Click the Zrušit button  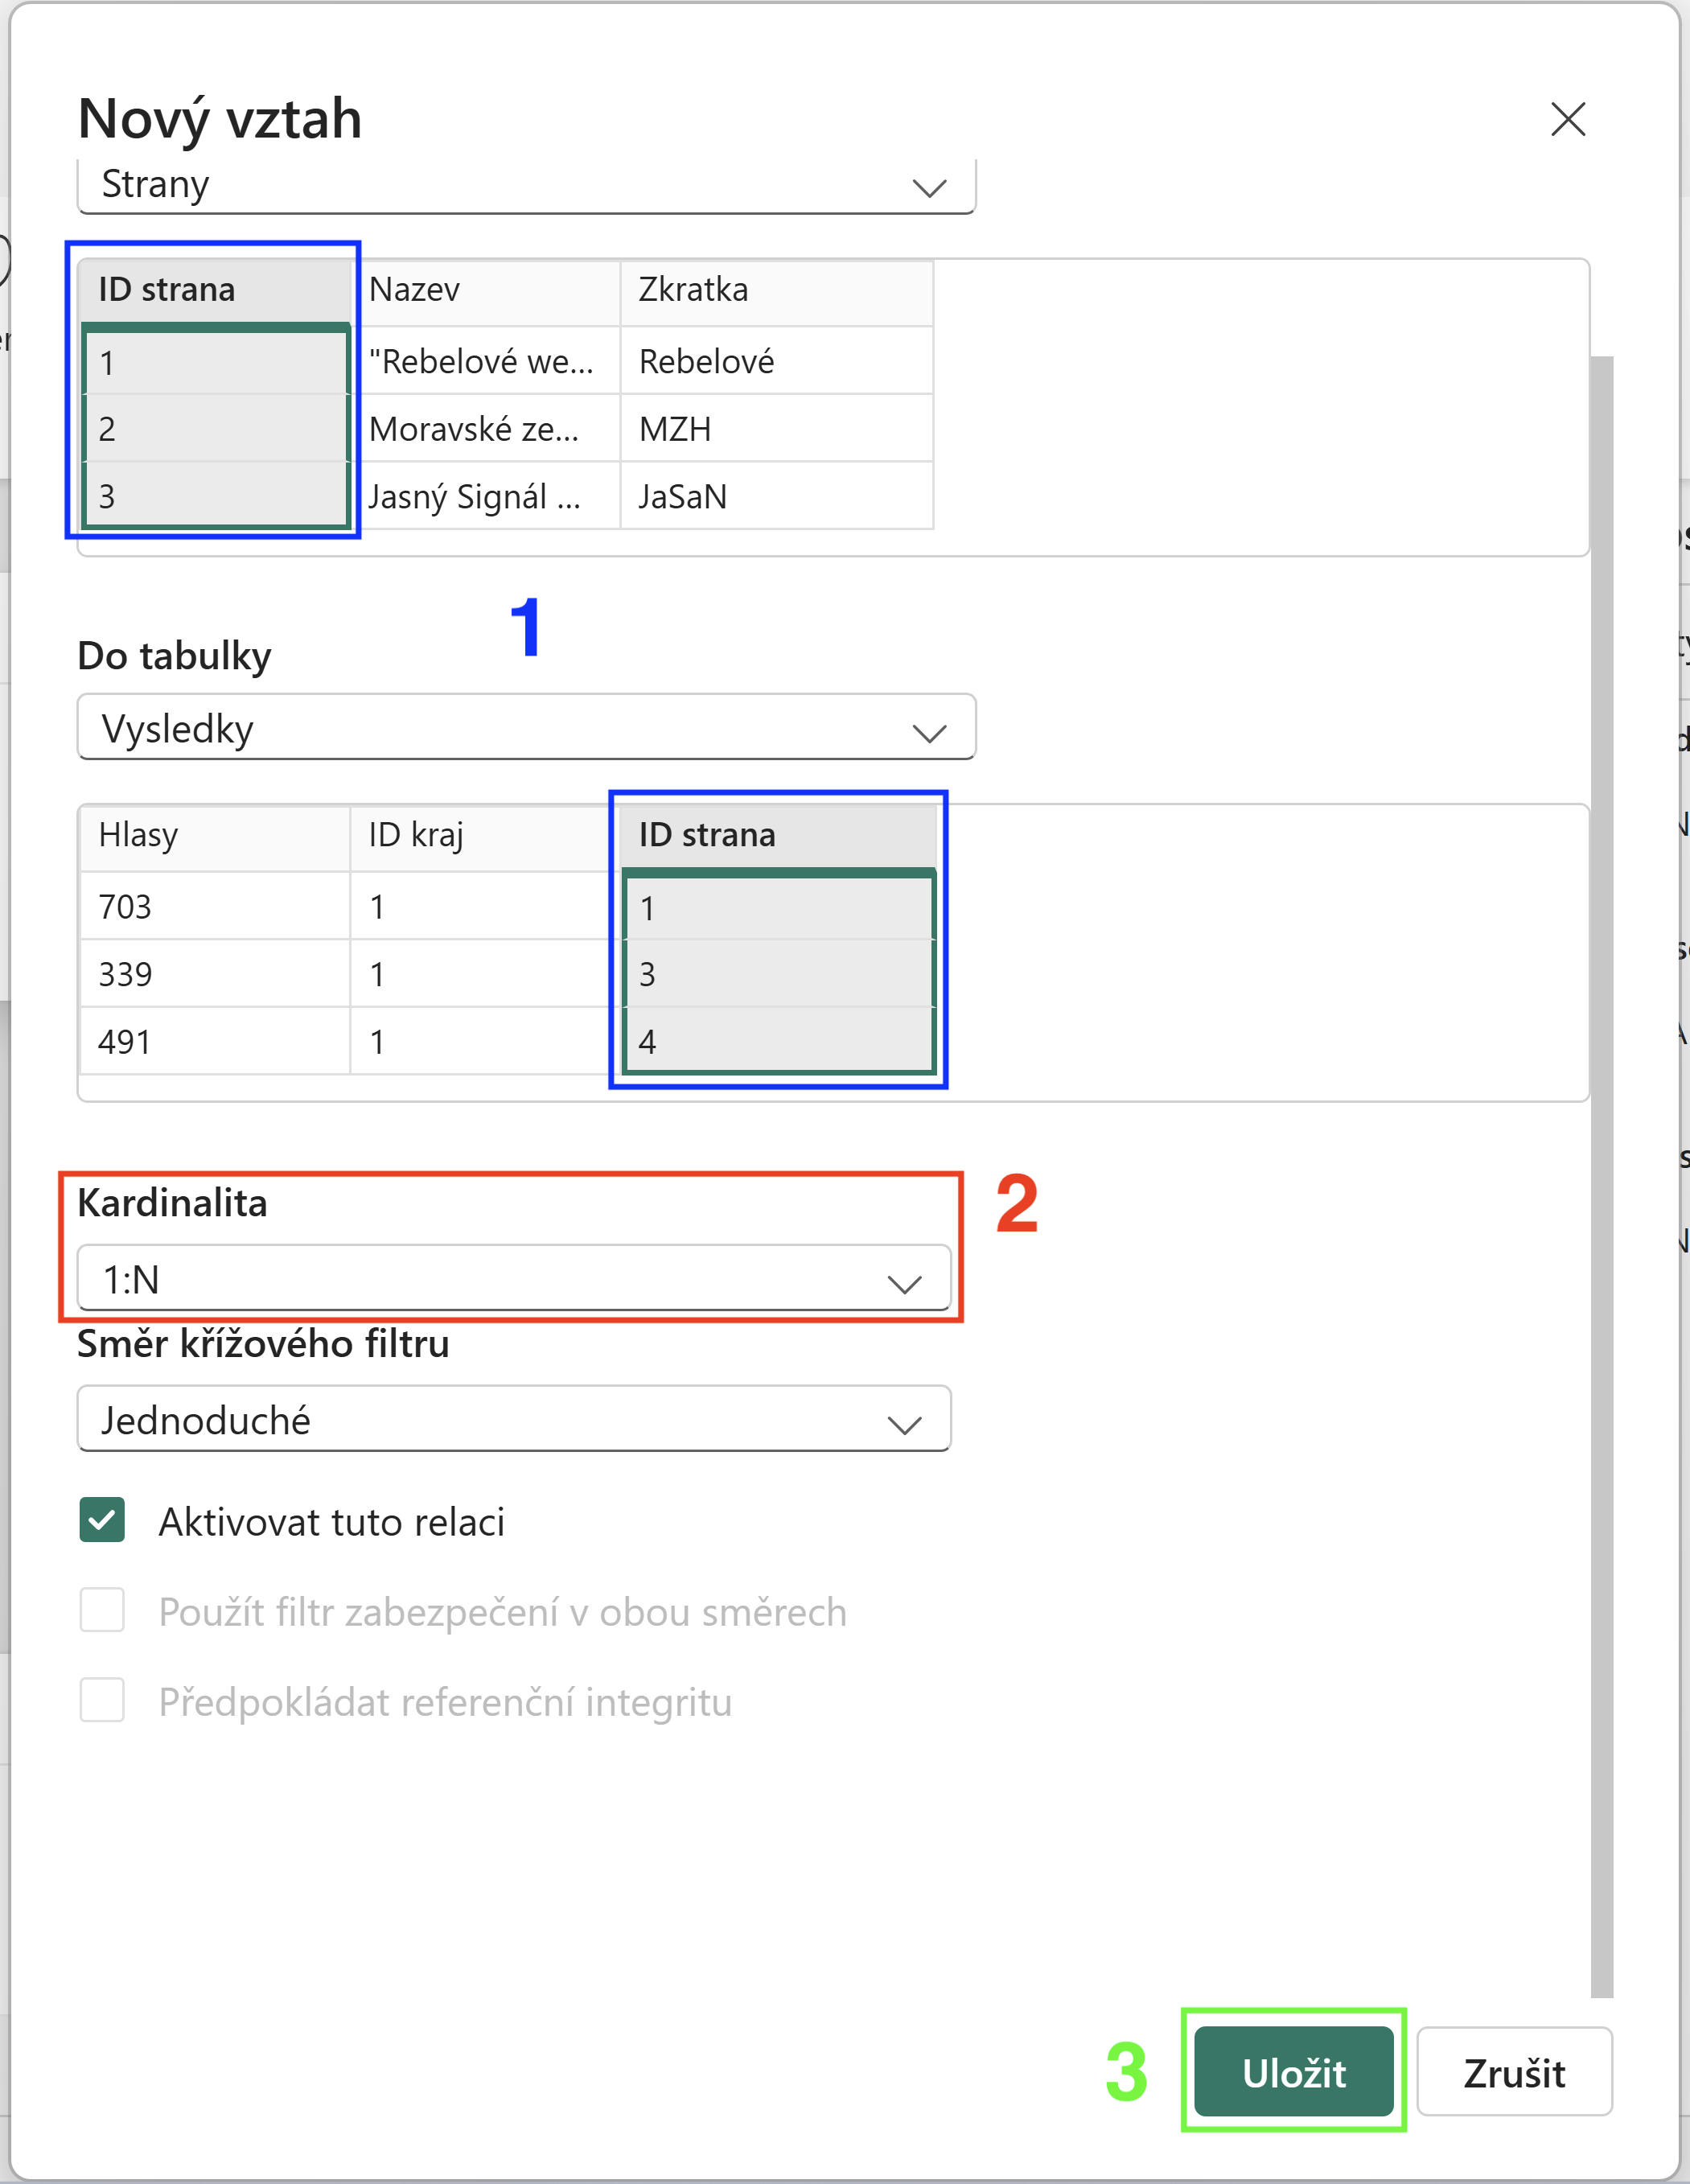[1514, 2072]
